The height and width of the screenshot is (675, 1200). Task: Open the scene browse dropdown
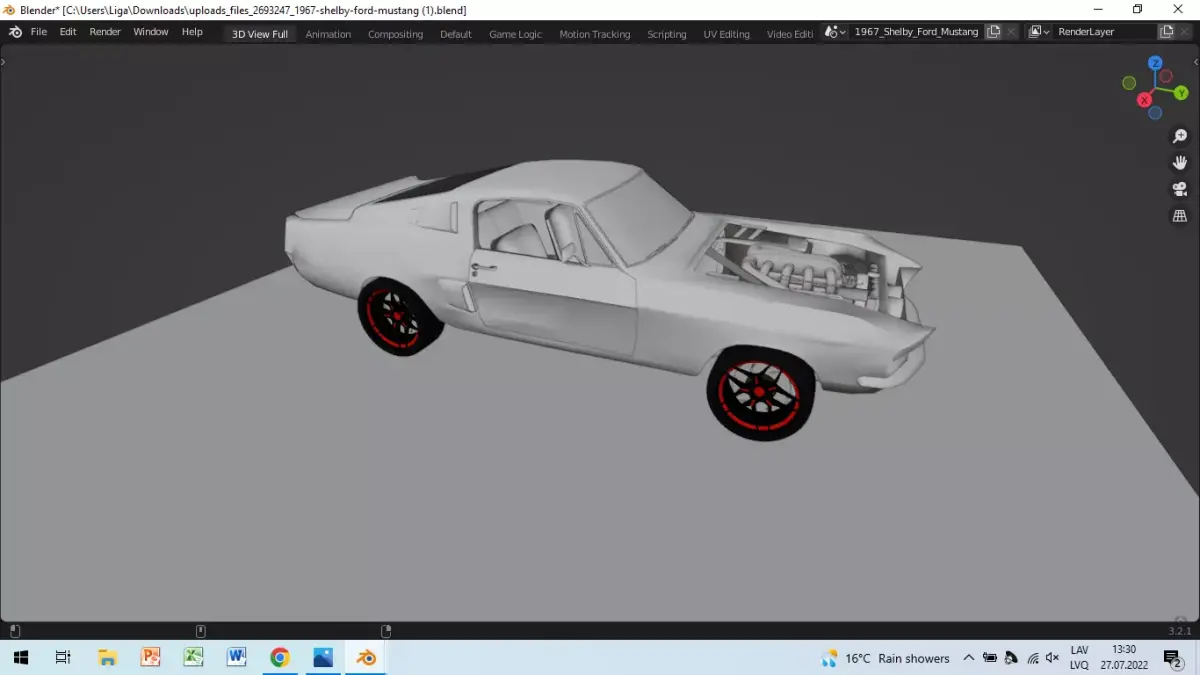(835, 32)
